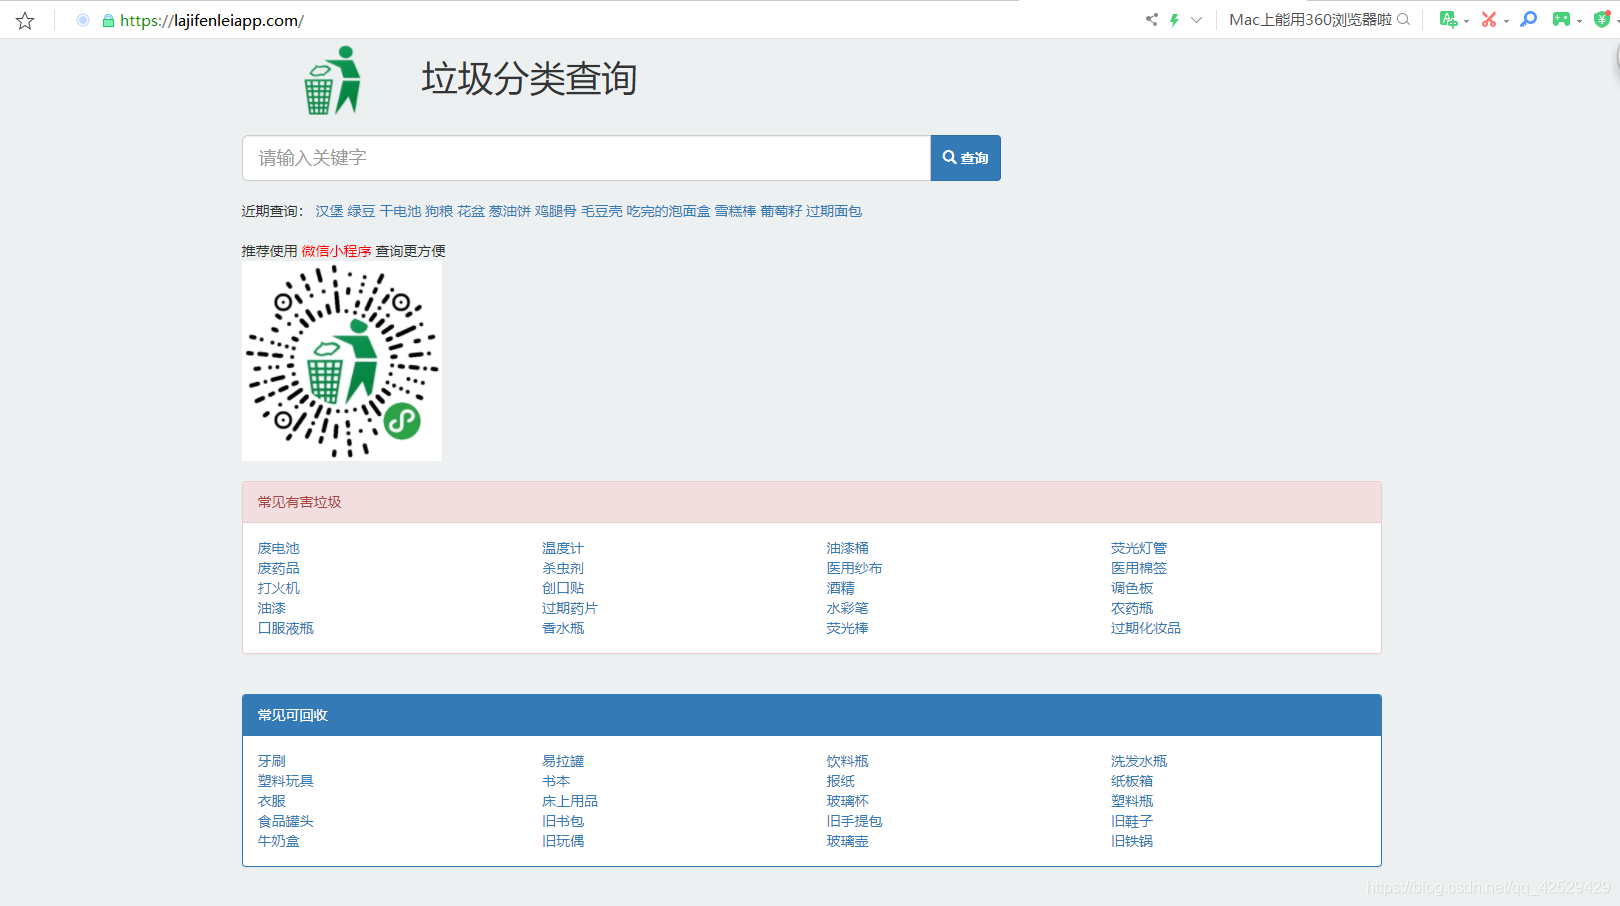
Task: Click the 玻璃杯 link
Action: coord(847,801)
